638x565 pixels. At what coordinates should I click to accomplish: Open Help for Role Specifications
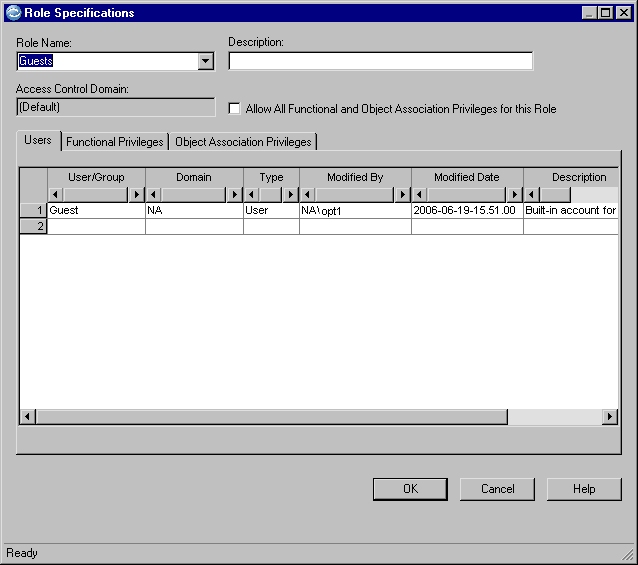pyautogui.click(x=584, y=489)
